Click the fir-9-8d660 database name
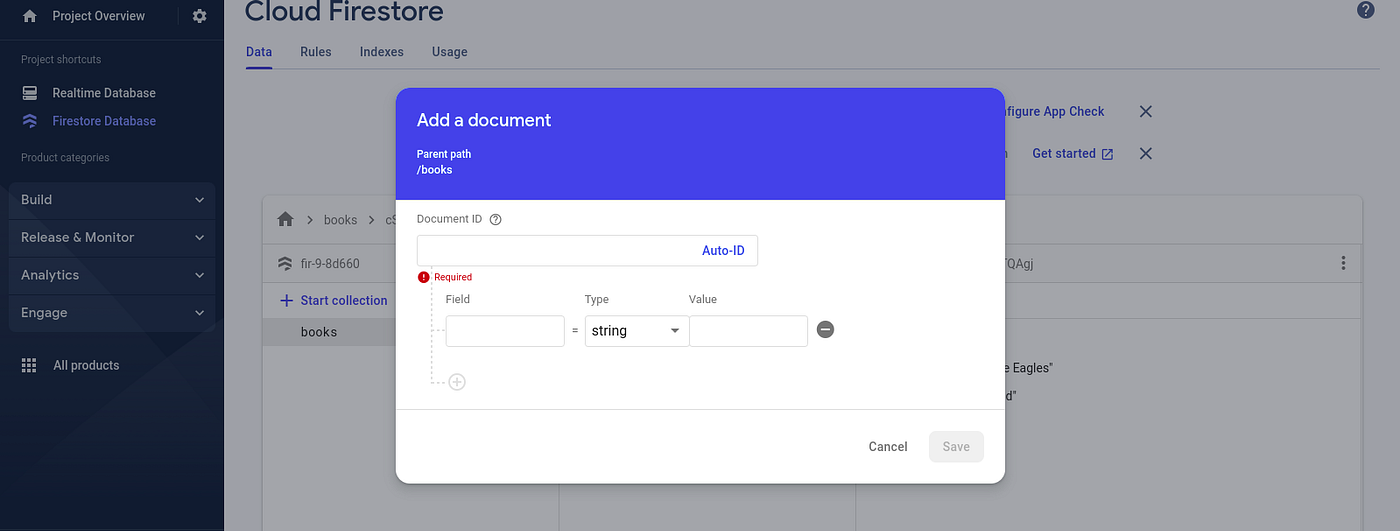The height and width of the screenshot is (531, 1400). (x=330, y=264)
